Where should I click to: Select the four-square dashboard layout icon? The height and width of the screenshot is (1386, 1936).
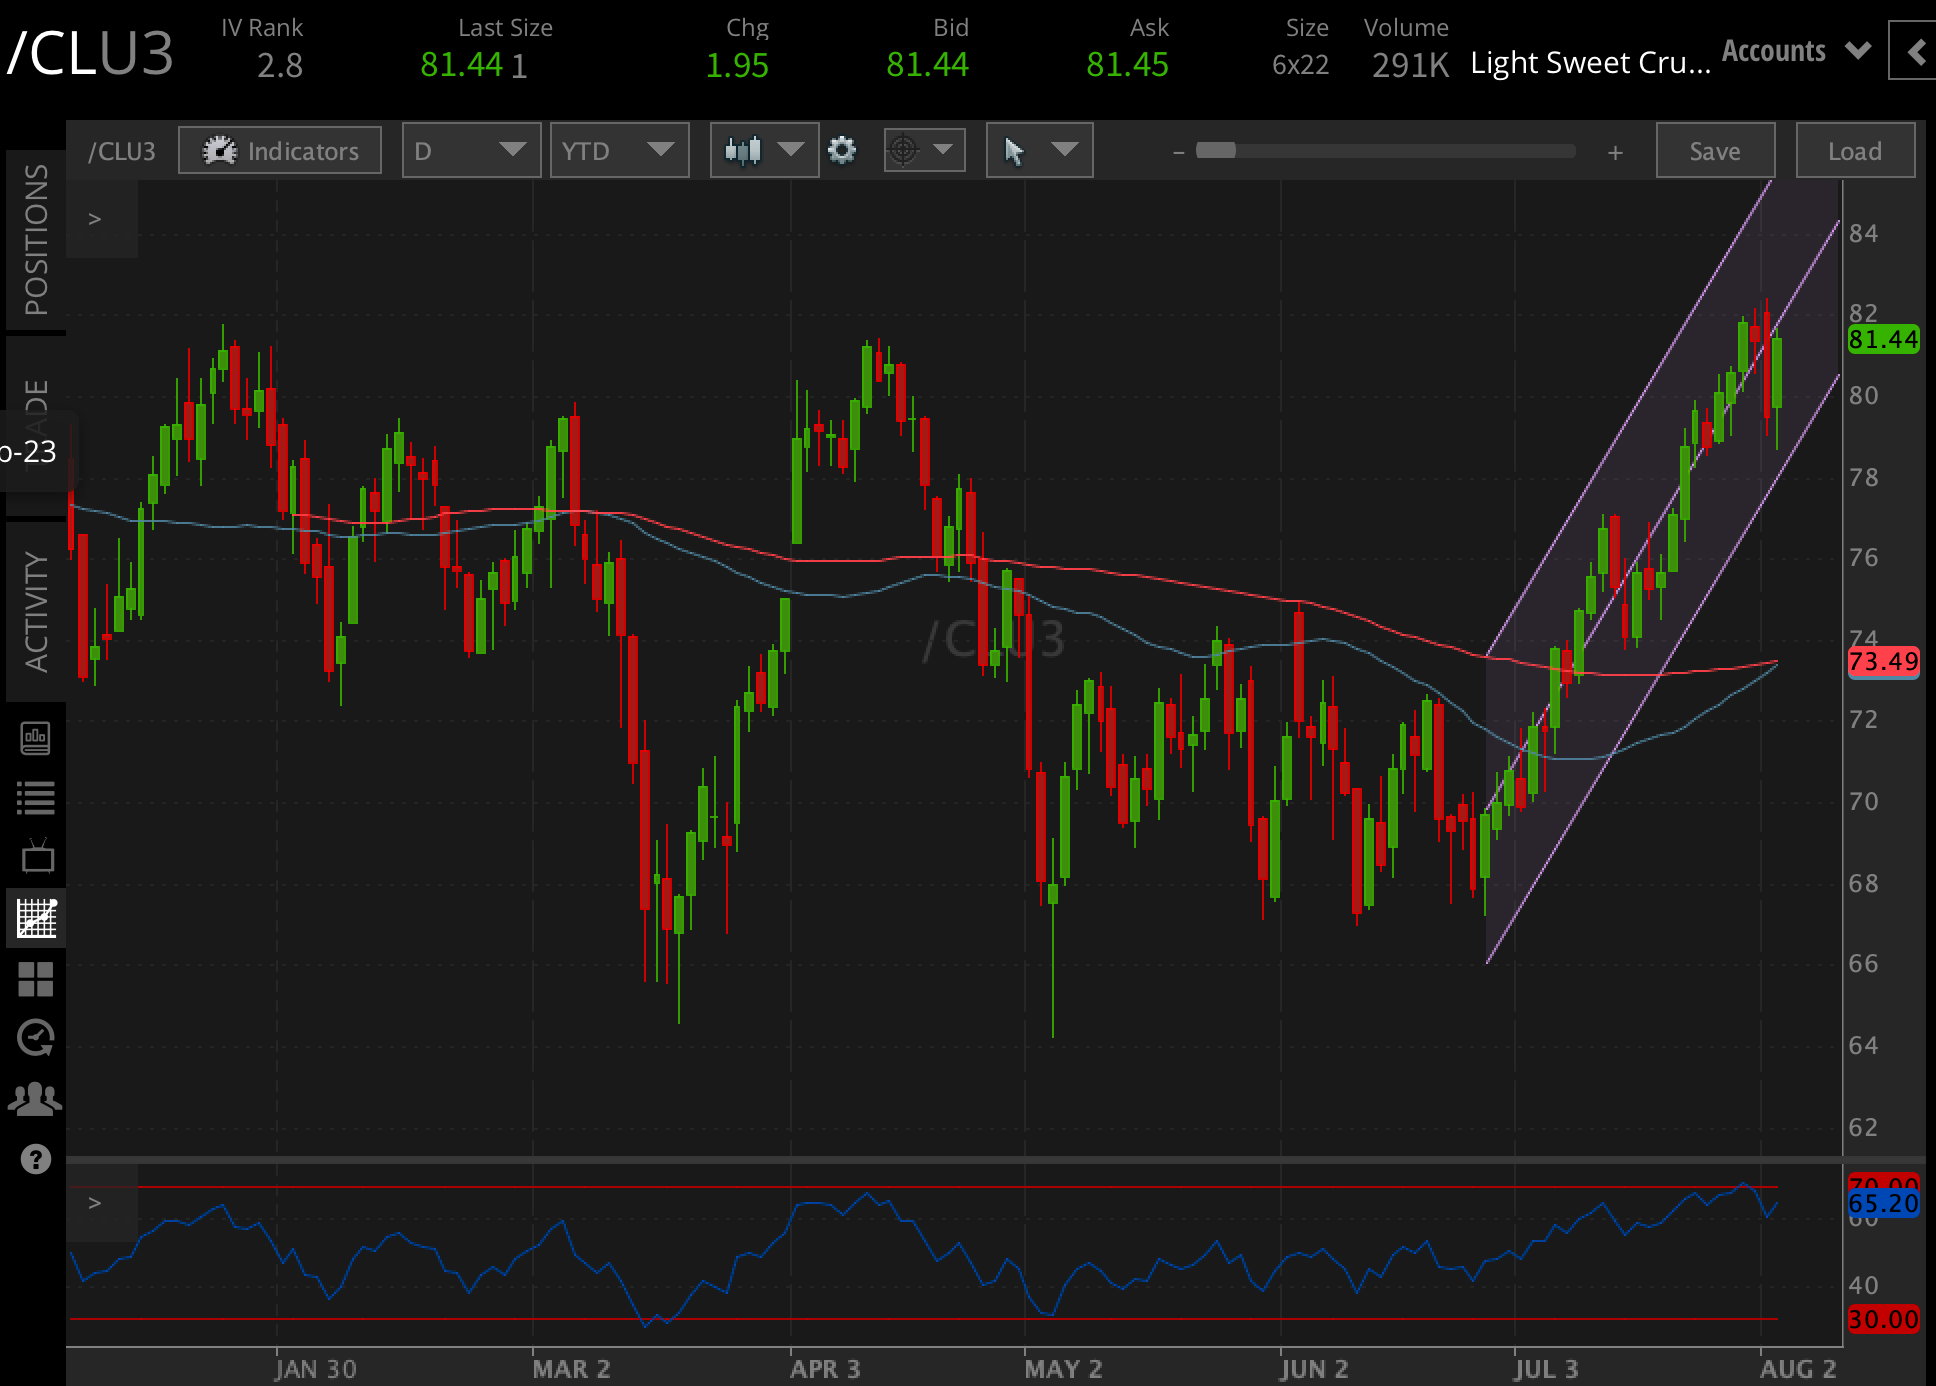(36, 979)
